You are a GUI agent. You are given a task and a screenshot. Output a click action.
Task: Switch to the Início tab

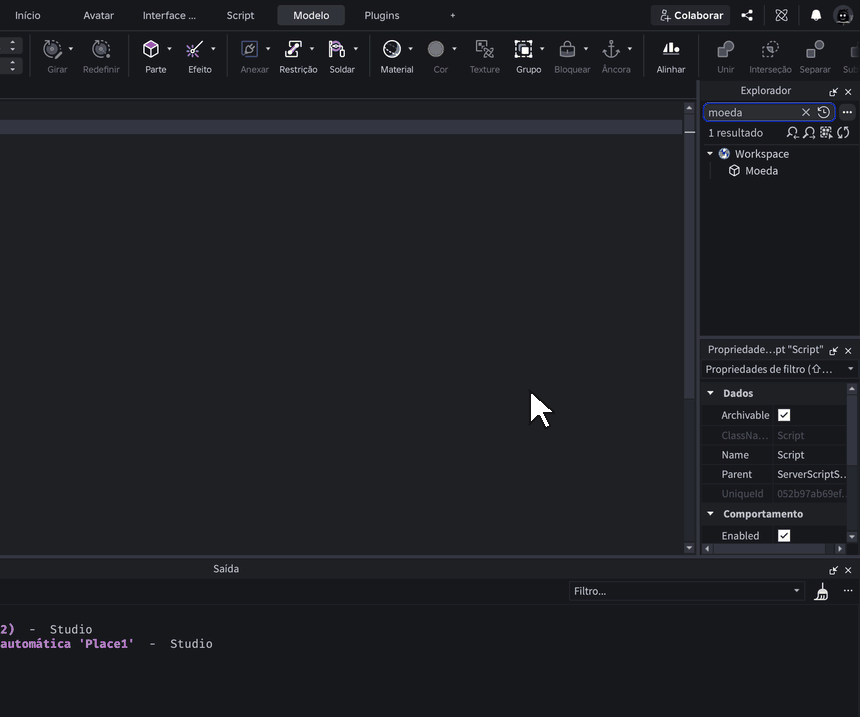(x=27, y=15)
